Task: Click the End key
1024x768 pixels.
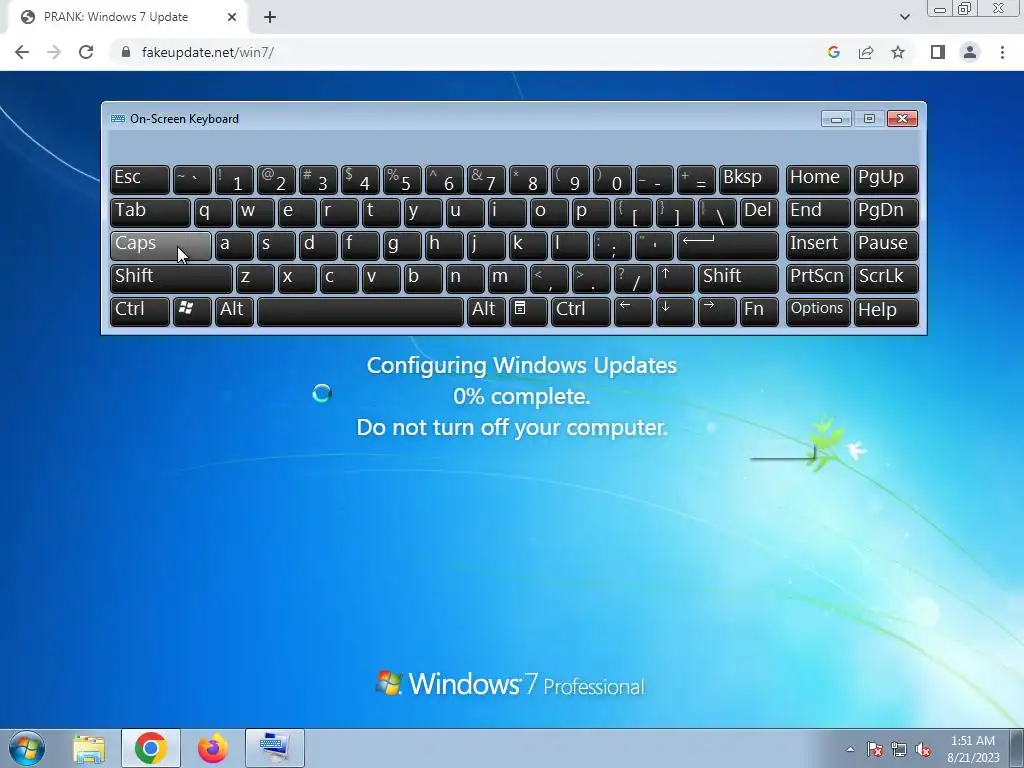Action: point(818,212)
